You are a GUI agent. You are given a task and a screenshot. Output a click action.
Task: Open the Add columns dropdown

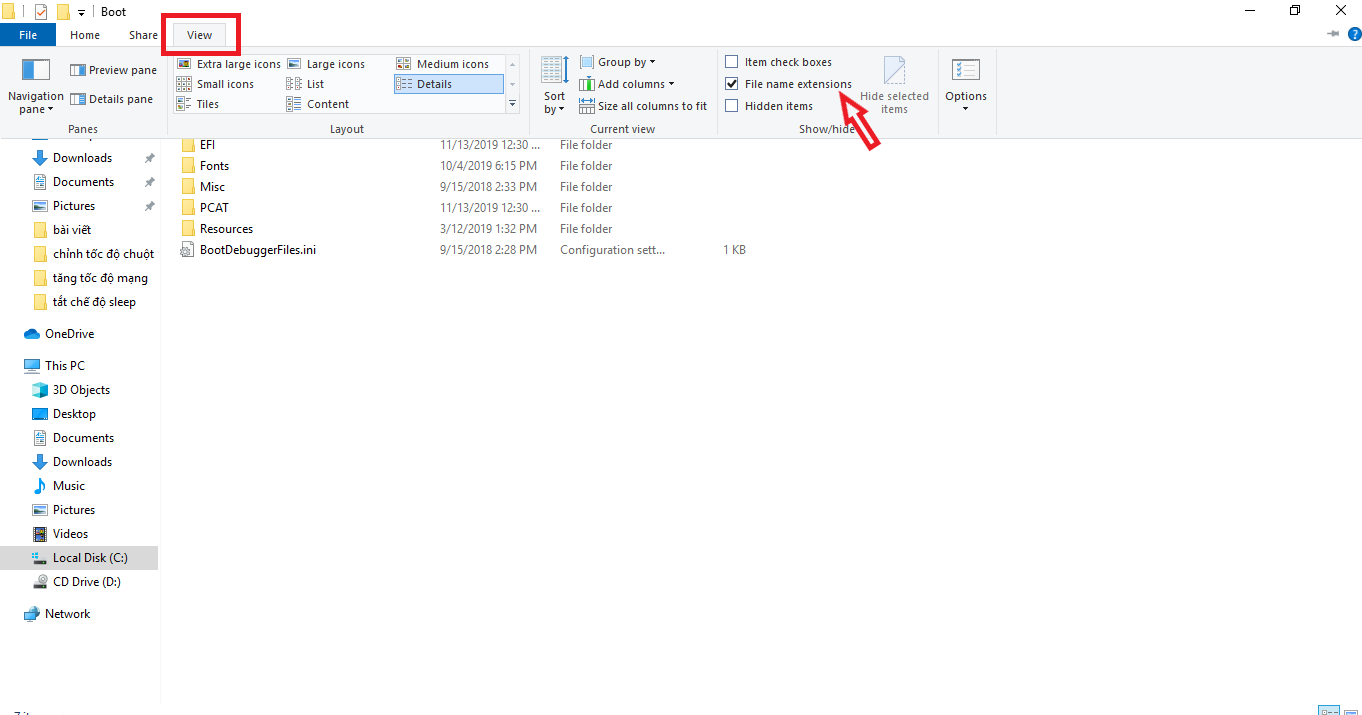[x=627, y=84]
